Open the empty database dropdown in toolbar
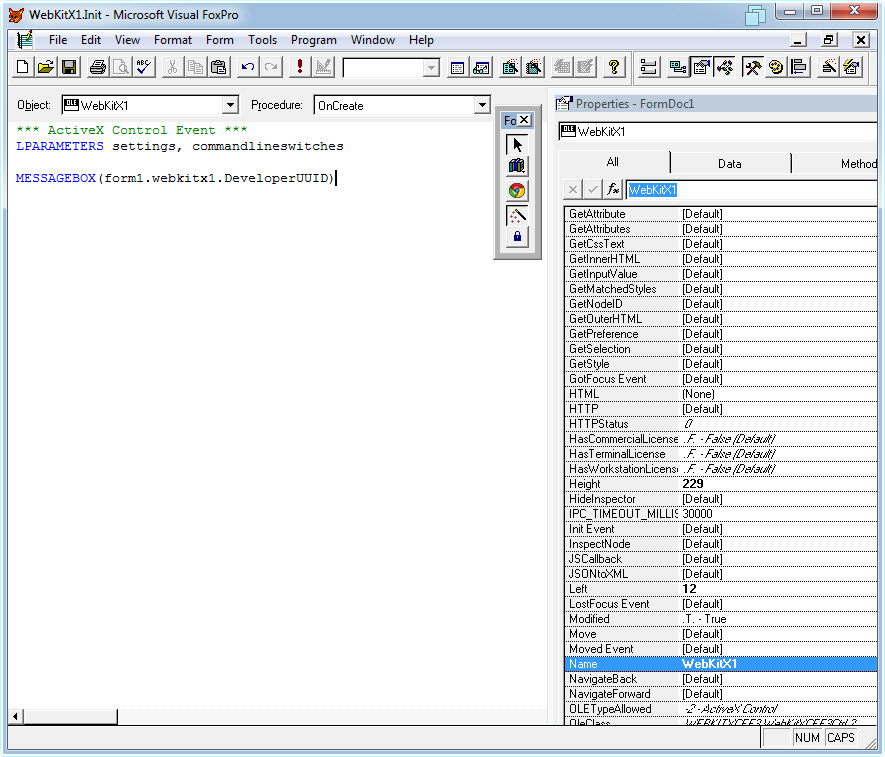This screenshot has width=885, height=757. tap(431, 68)
